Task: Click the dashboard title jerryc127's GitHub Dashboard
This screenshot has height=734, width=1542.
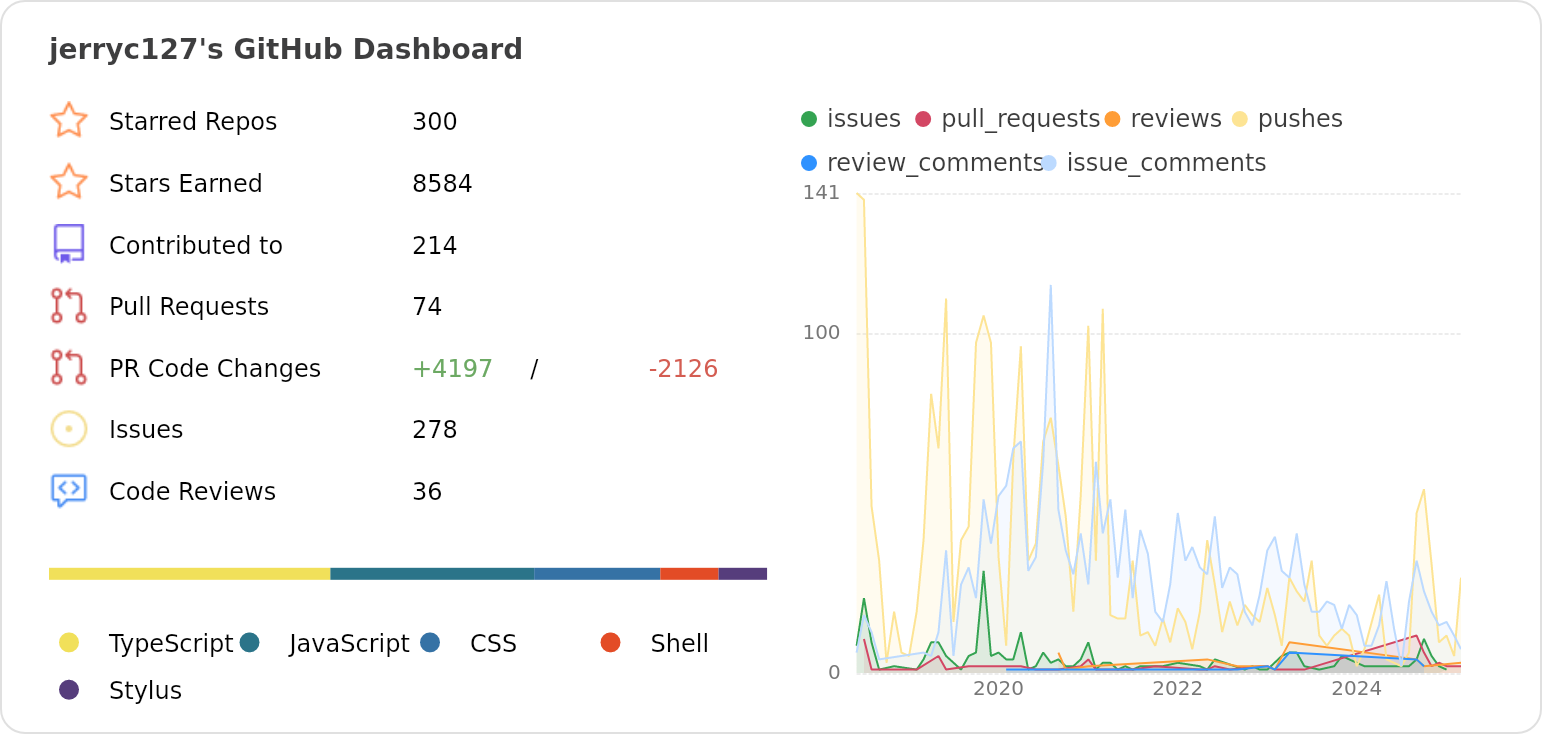Action: (286, 50)
